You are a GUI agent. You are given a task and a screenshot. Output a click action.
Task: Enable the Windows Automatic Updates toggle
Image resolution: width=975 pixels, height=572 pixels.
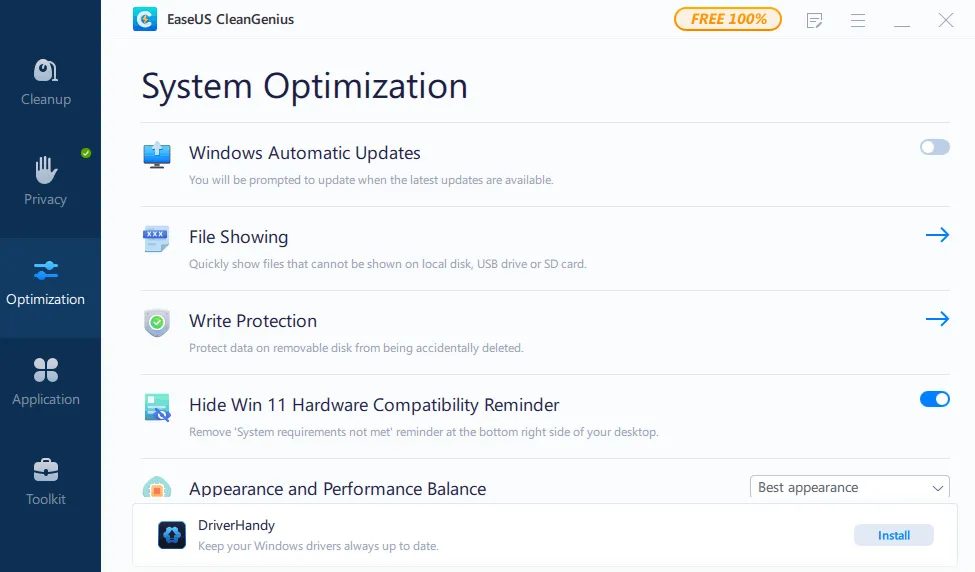pos(934,147)
